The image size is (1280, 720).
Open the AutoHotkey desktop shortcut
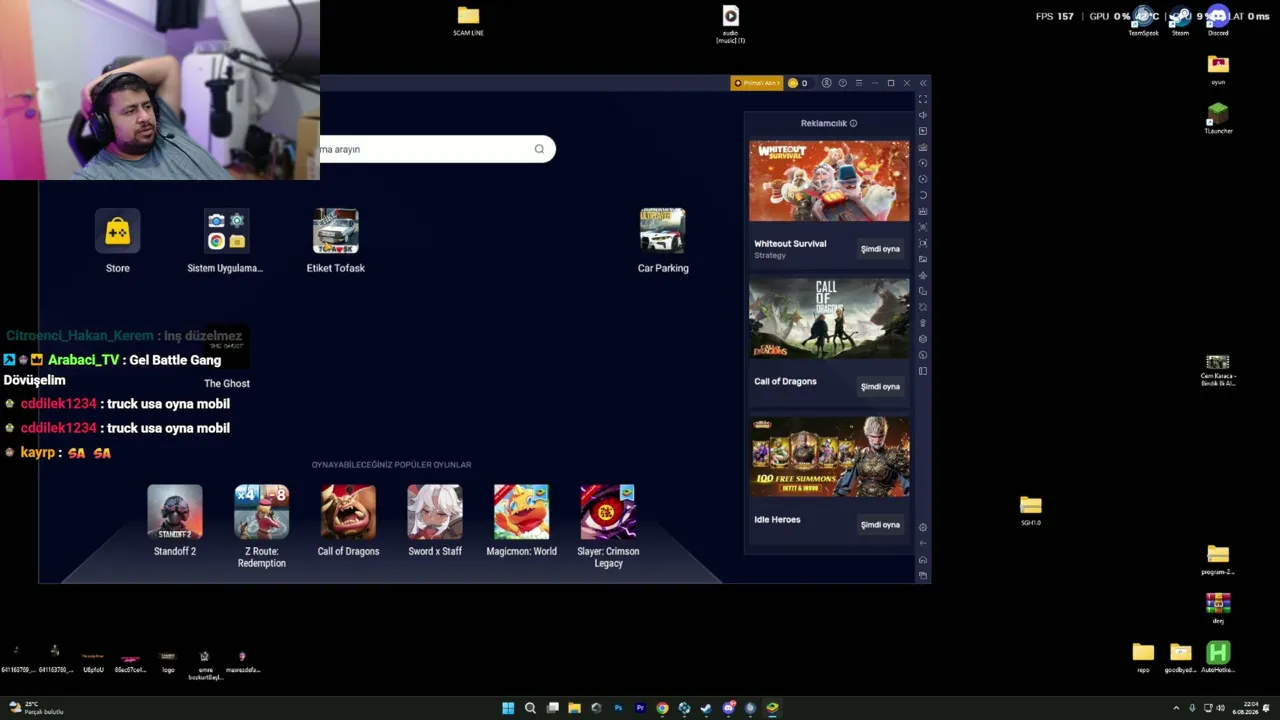pos(1218,657)
